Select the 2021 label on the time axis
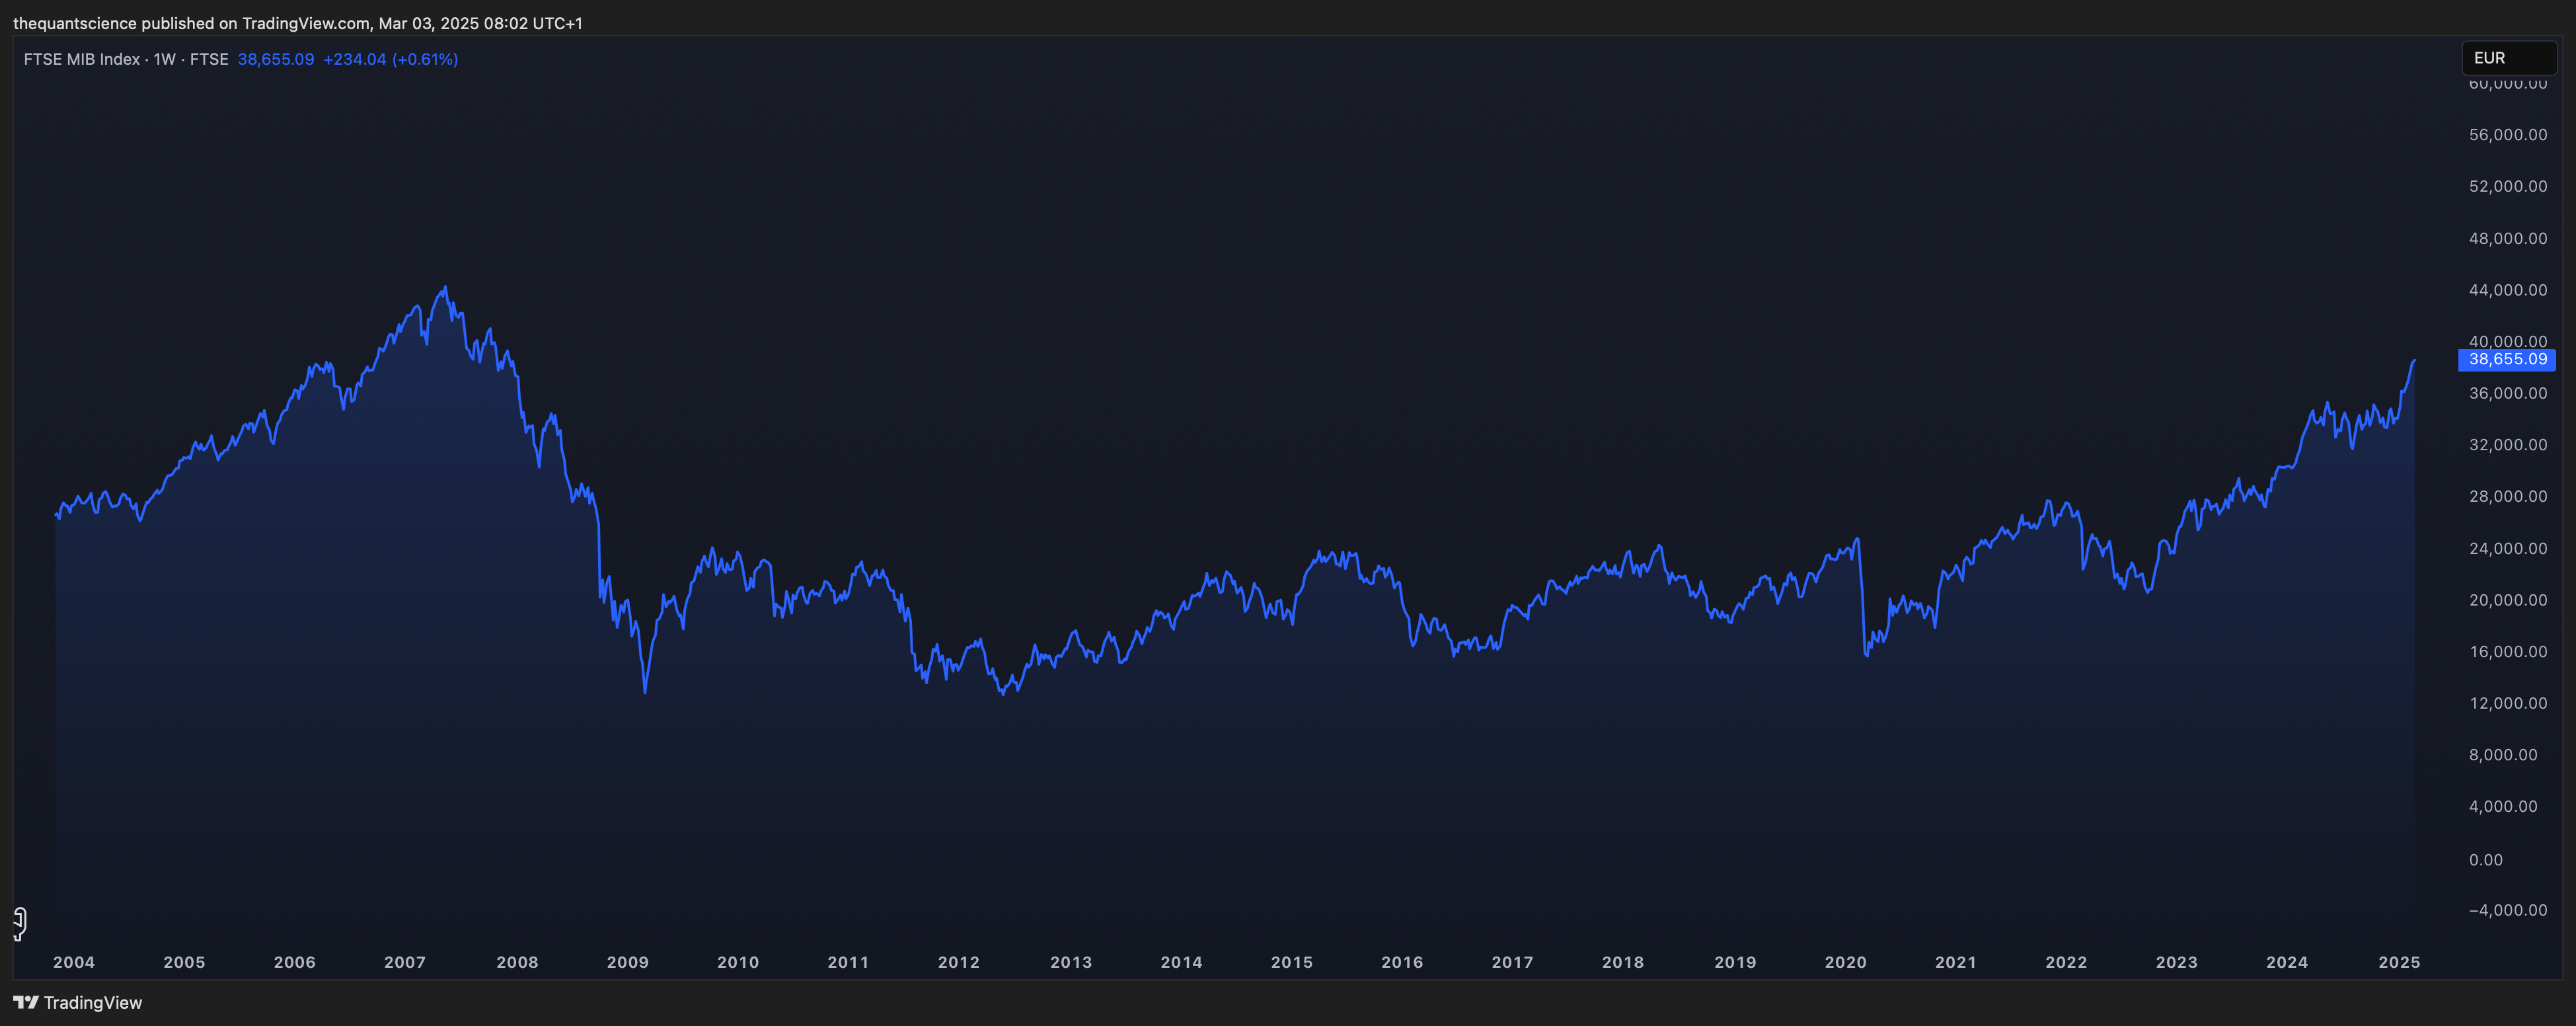This screenshot has width=2576, height=1026. pos(1955,962)
